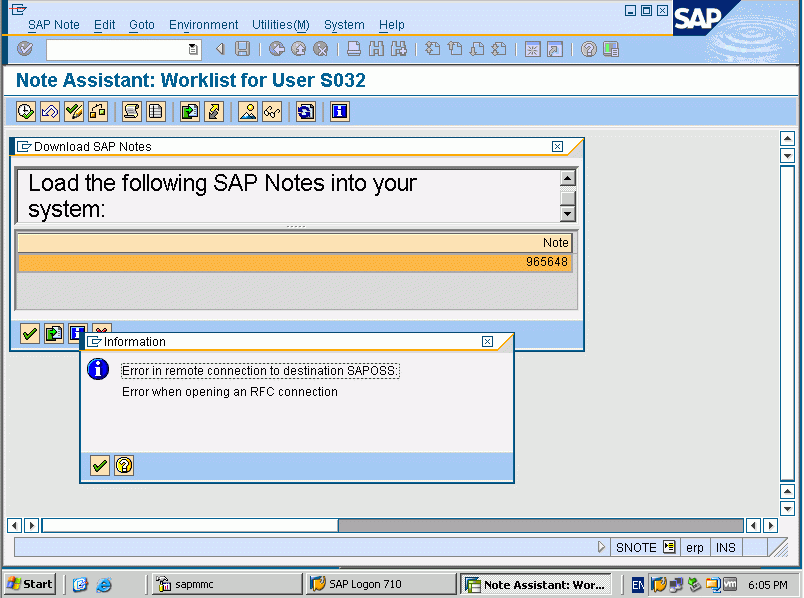Open the SAP Note menu
Image resolution: width=804 pixels, height=598 pixels.
click(x=53, y=25)
